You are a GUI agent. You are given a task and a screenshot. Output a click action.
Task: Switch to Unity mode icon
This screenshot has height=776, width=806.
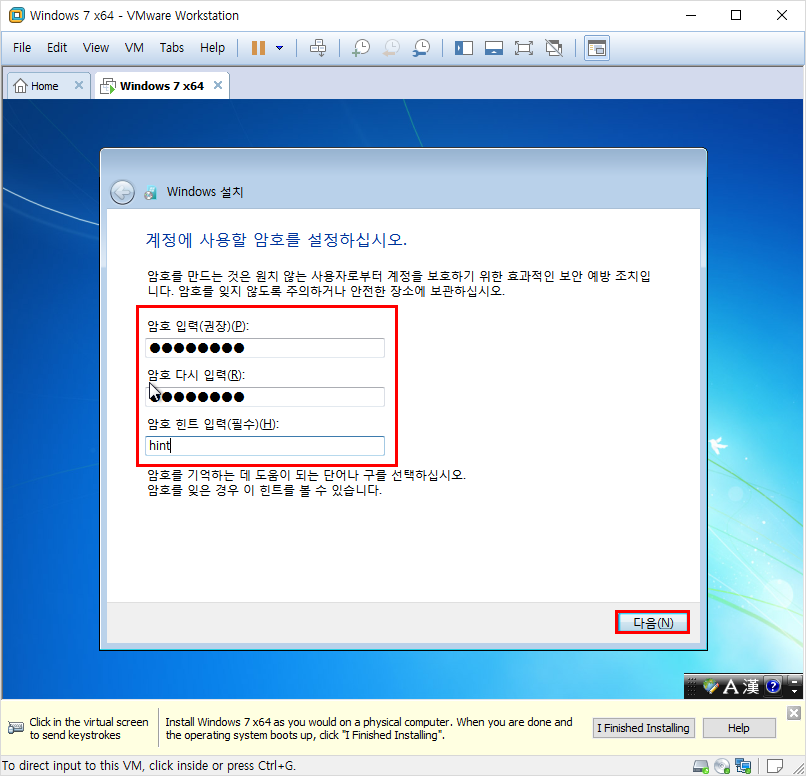[554, 48]
